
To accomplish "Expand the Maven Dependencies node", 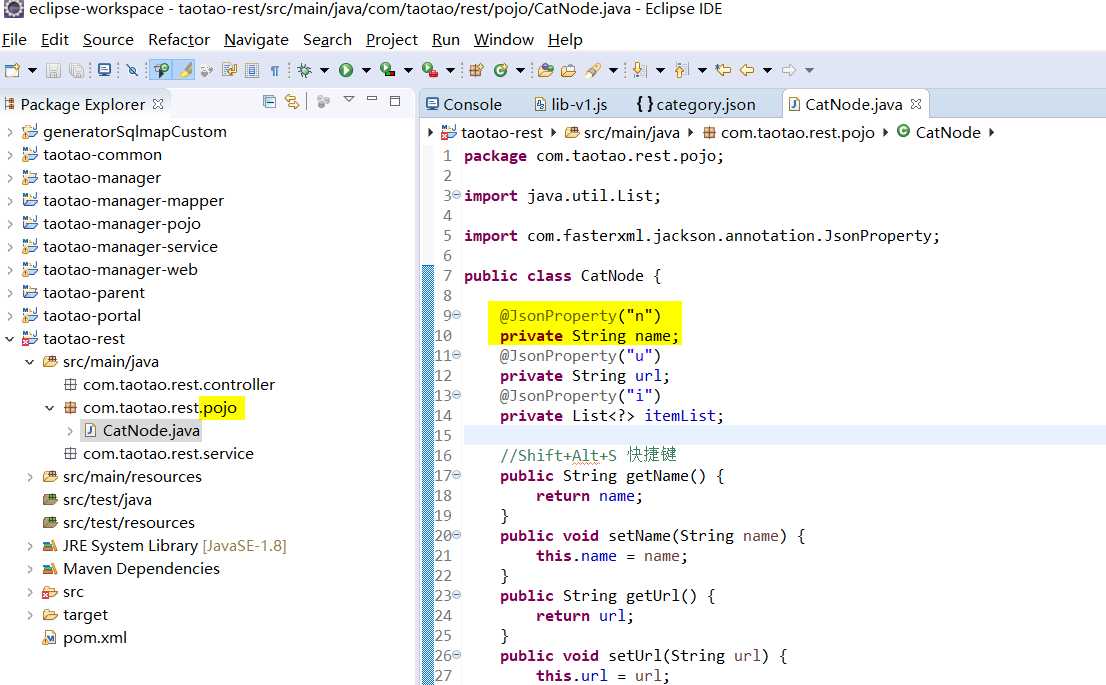I will pyautogui.click(x=30, y=569).
